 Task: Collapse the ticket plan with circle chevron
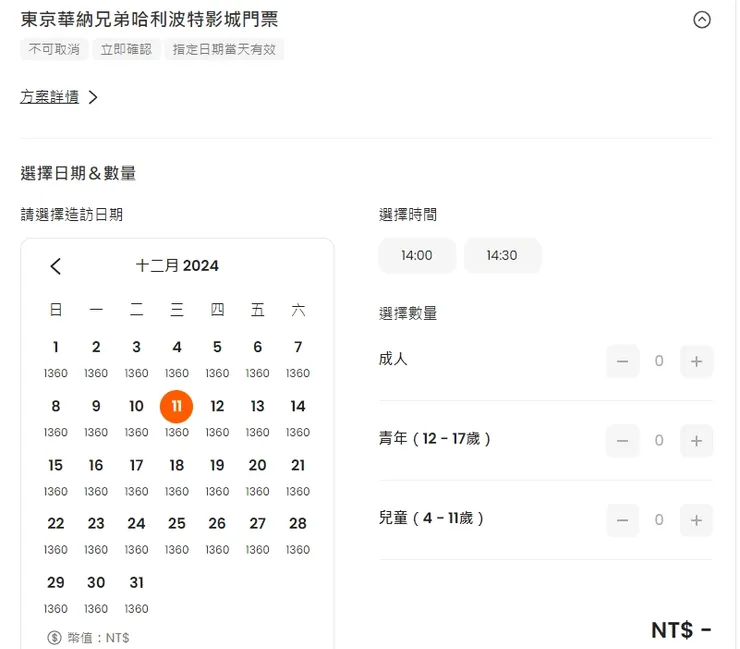(x=702, y=20)
